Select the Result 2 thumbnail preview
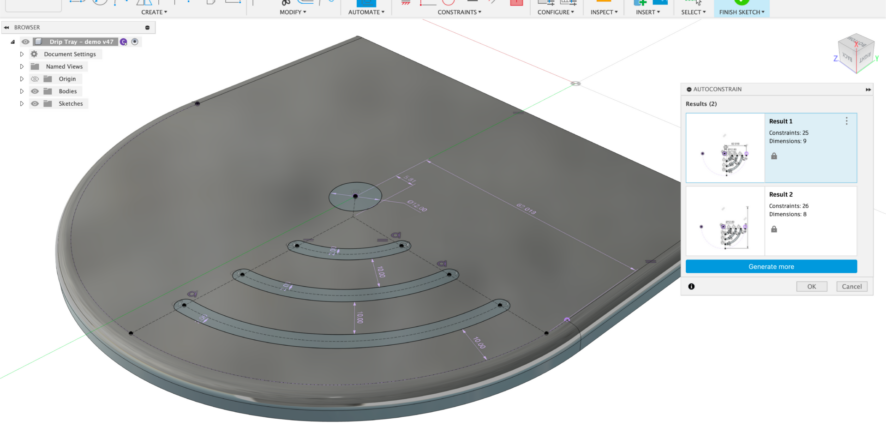Viewport: 886px width, 439px height. [725, 222]
